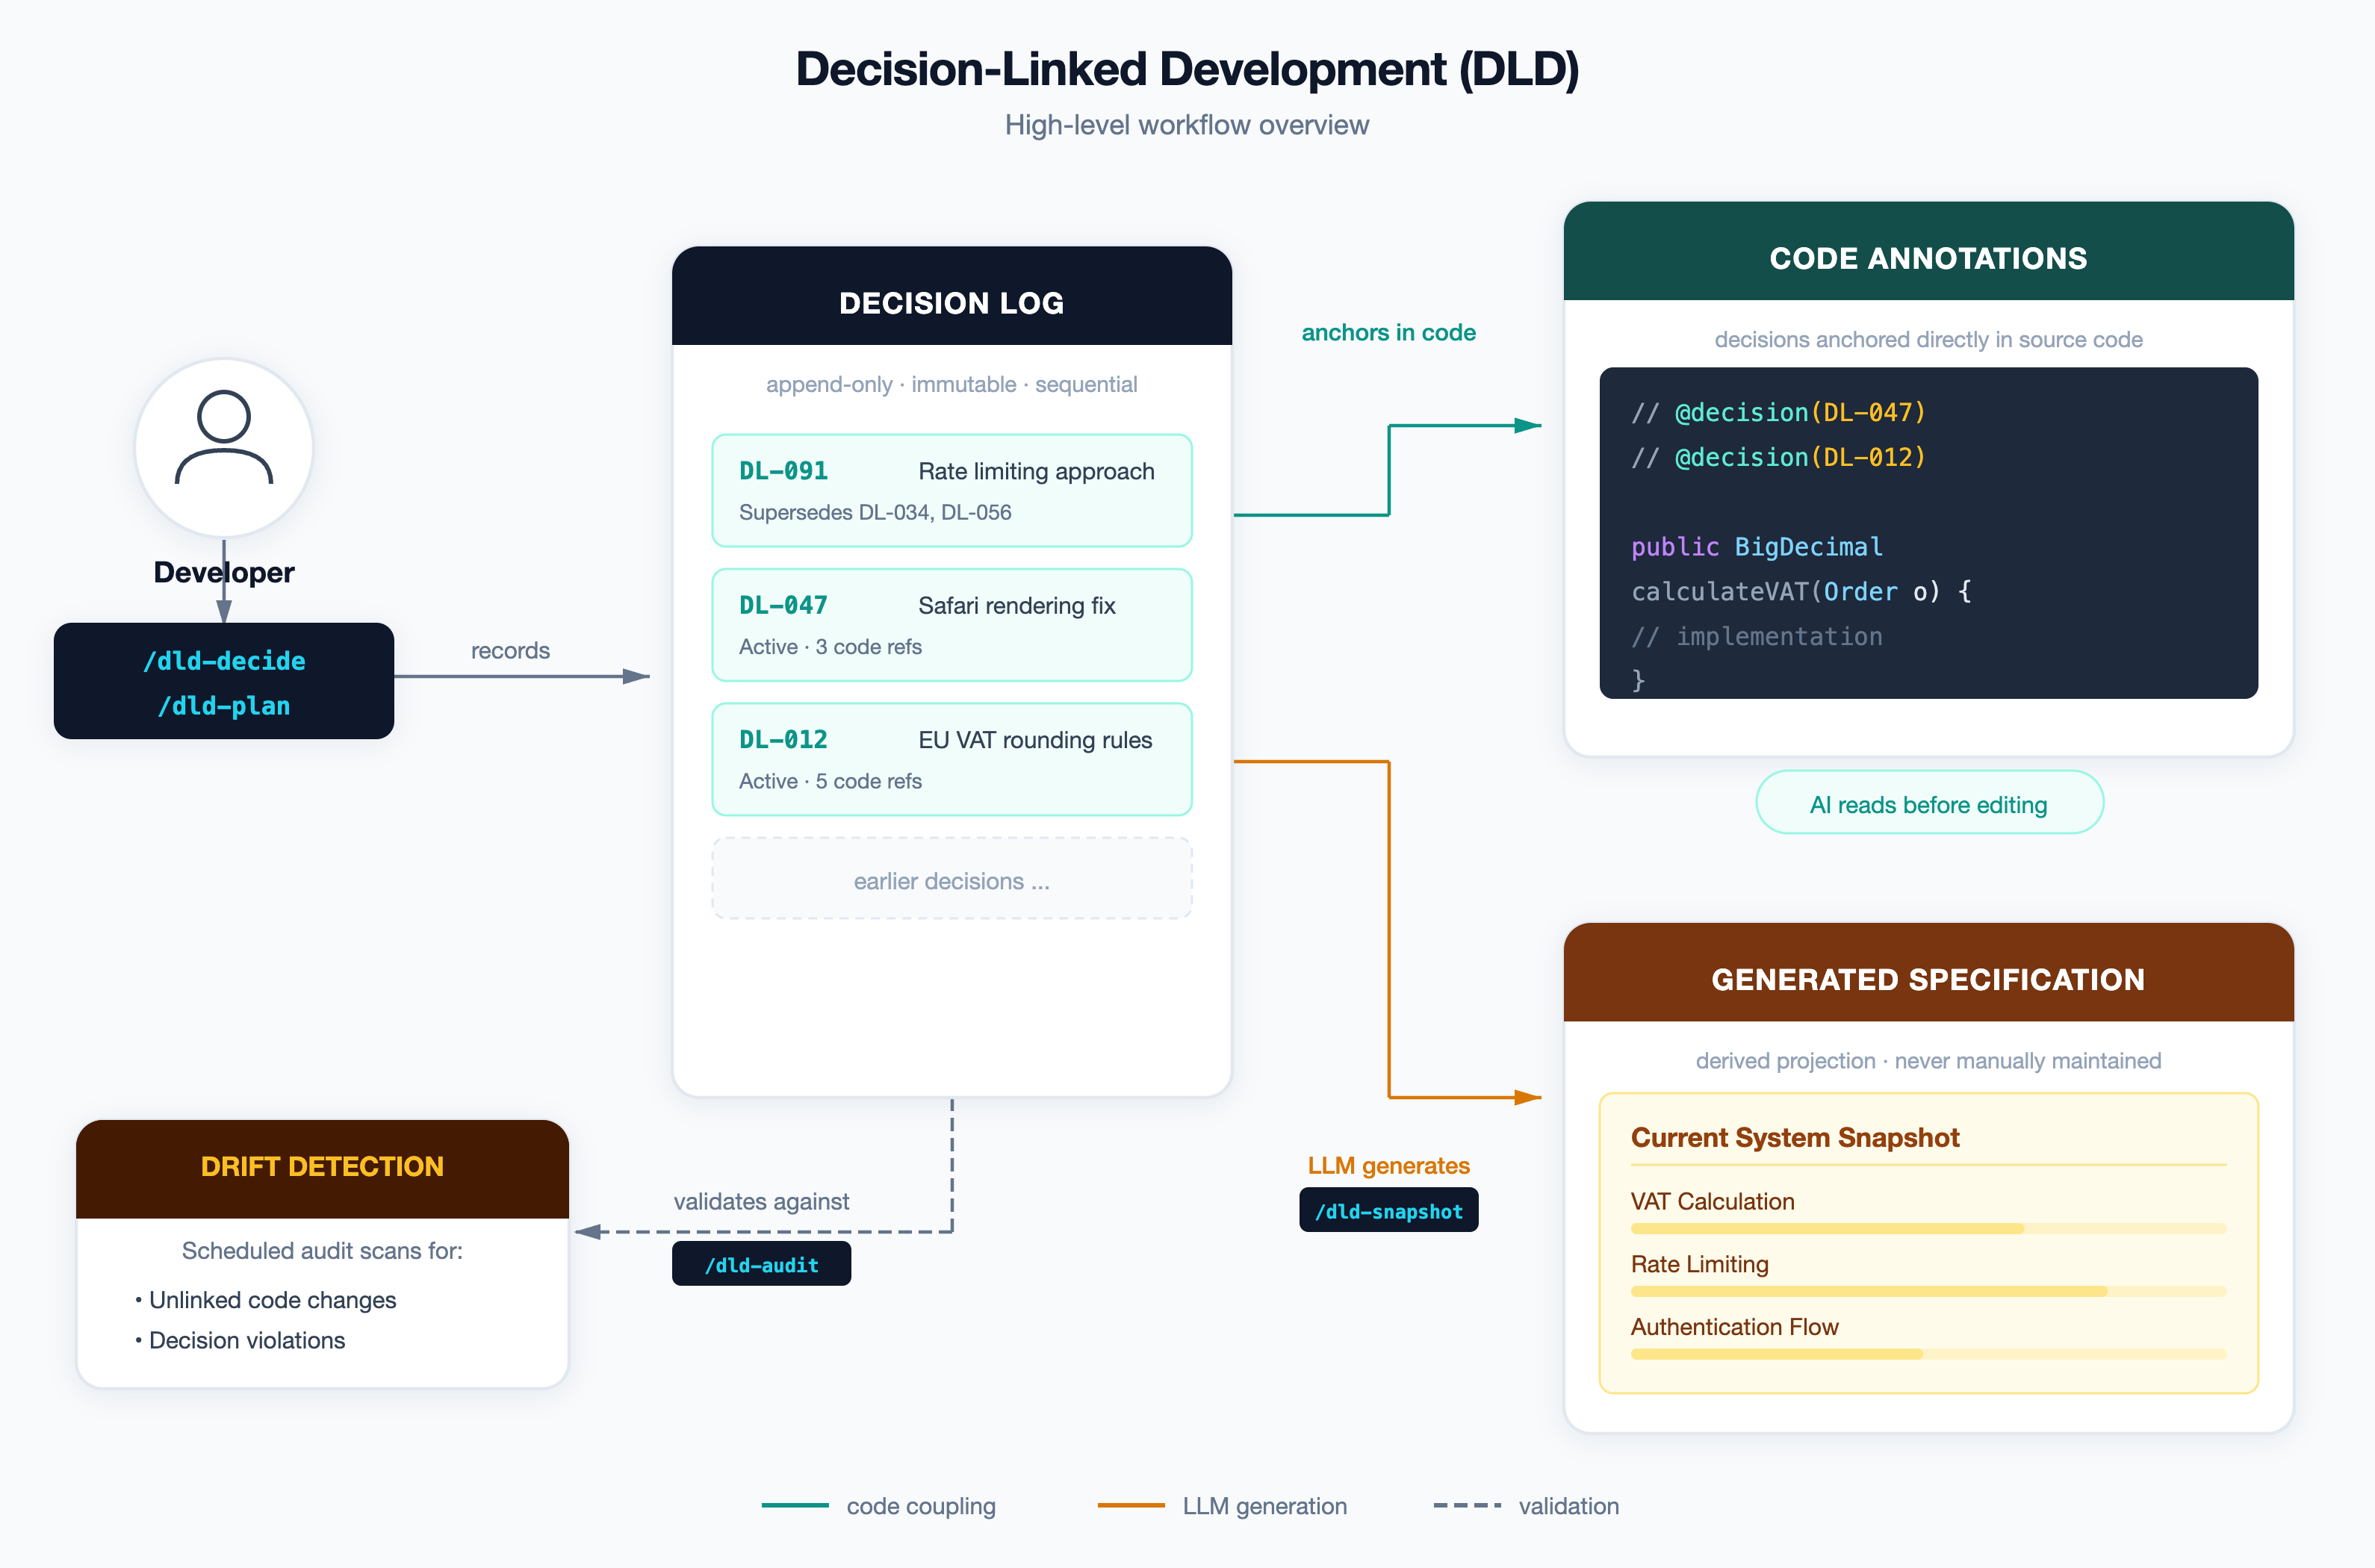Click the /dld-audit command badge
This screenshot has height=1568, width=2375.
tap(761, 1265)
